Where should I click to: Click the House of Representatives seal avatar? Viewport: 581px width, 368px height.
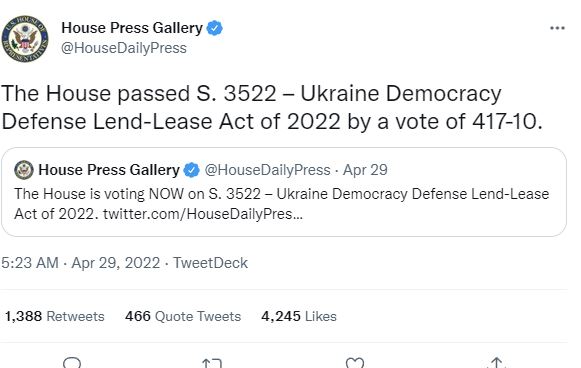coord(25,39)
